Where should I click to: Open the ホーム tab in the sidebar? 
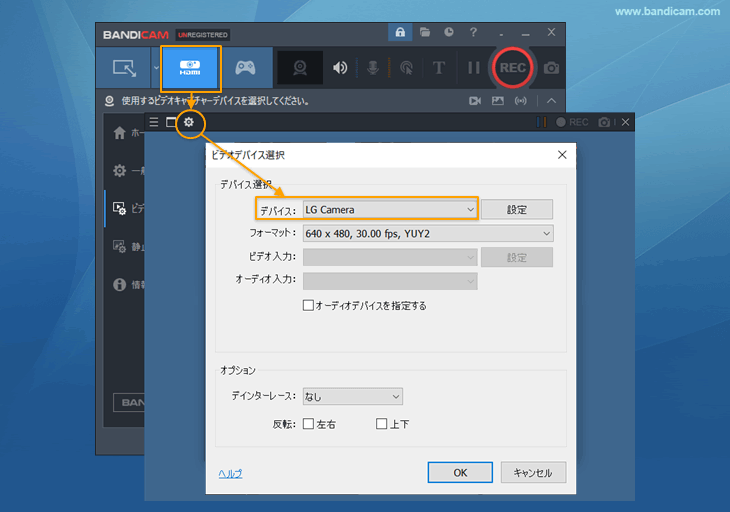point(120,133)
